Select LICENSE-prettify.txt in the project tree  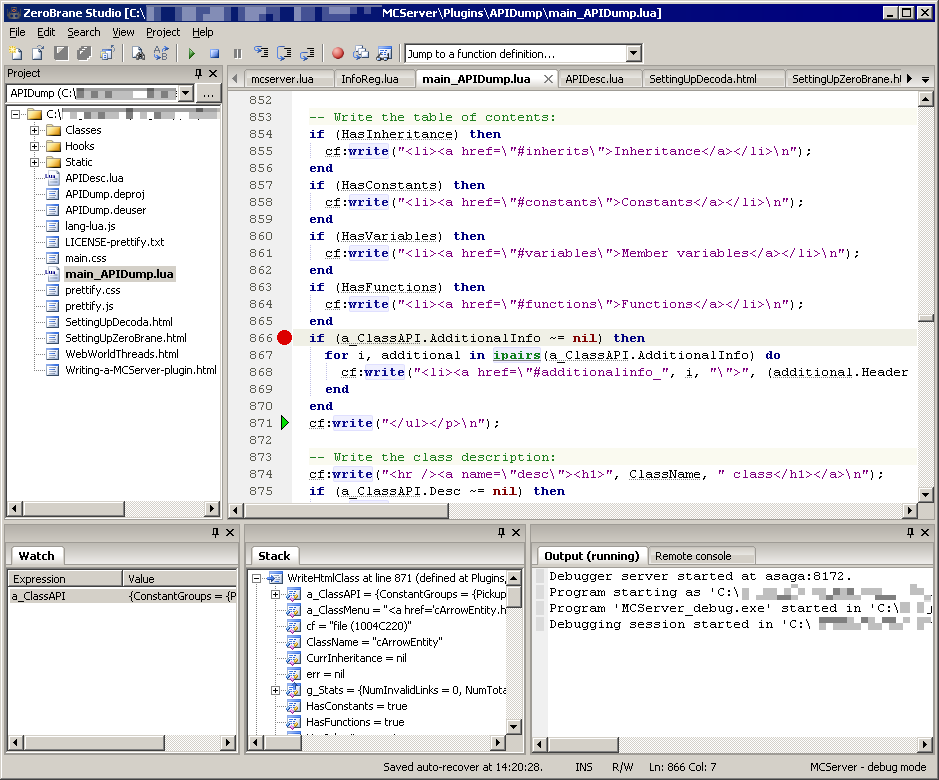[114, 242]
